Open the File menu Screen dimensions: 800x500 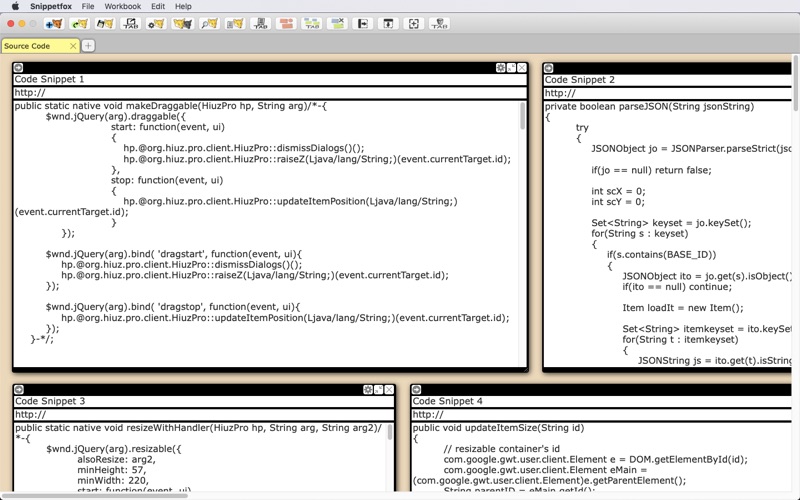pyautogui.click(x=88, y=6)
